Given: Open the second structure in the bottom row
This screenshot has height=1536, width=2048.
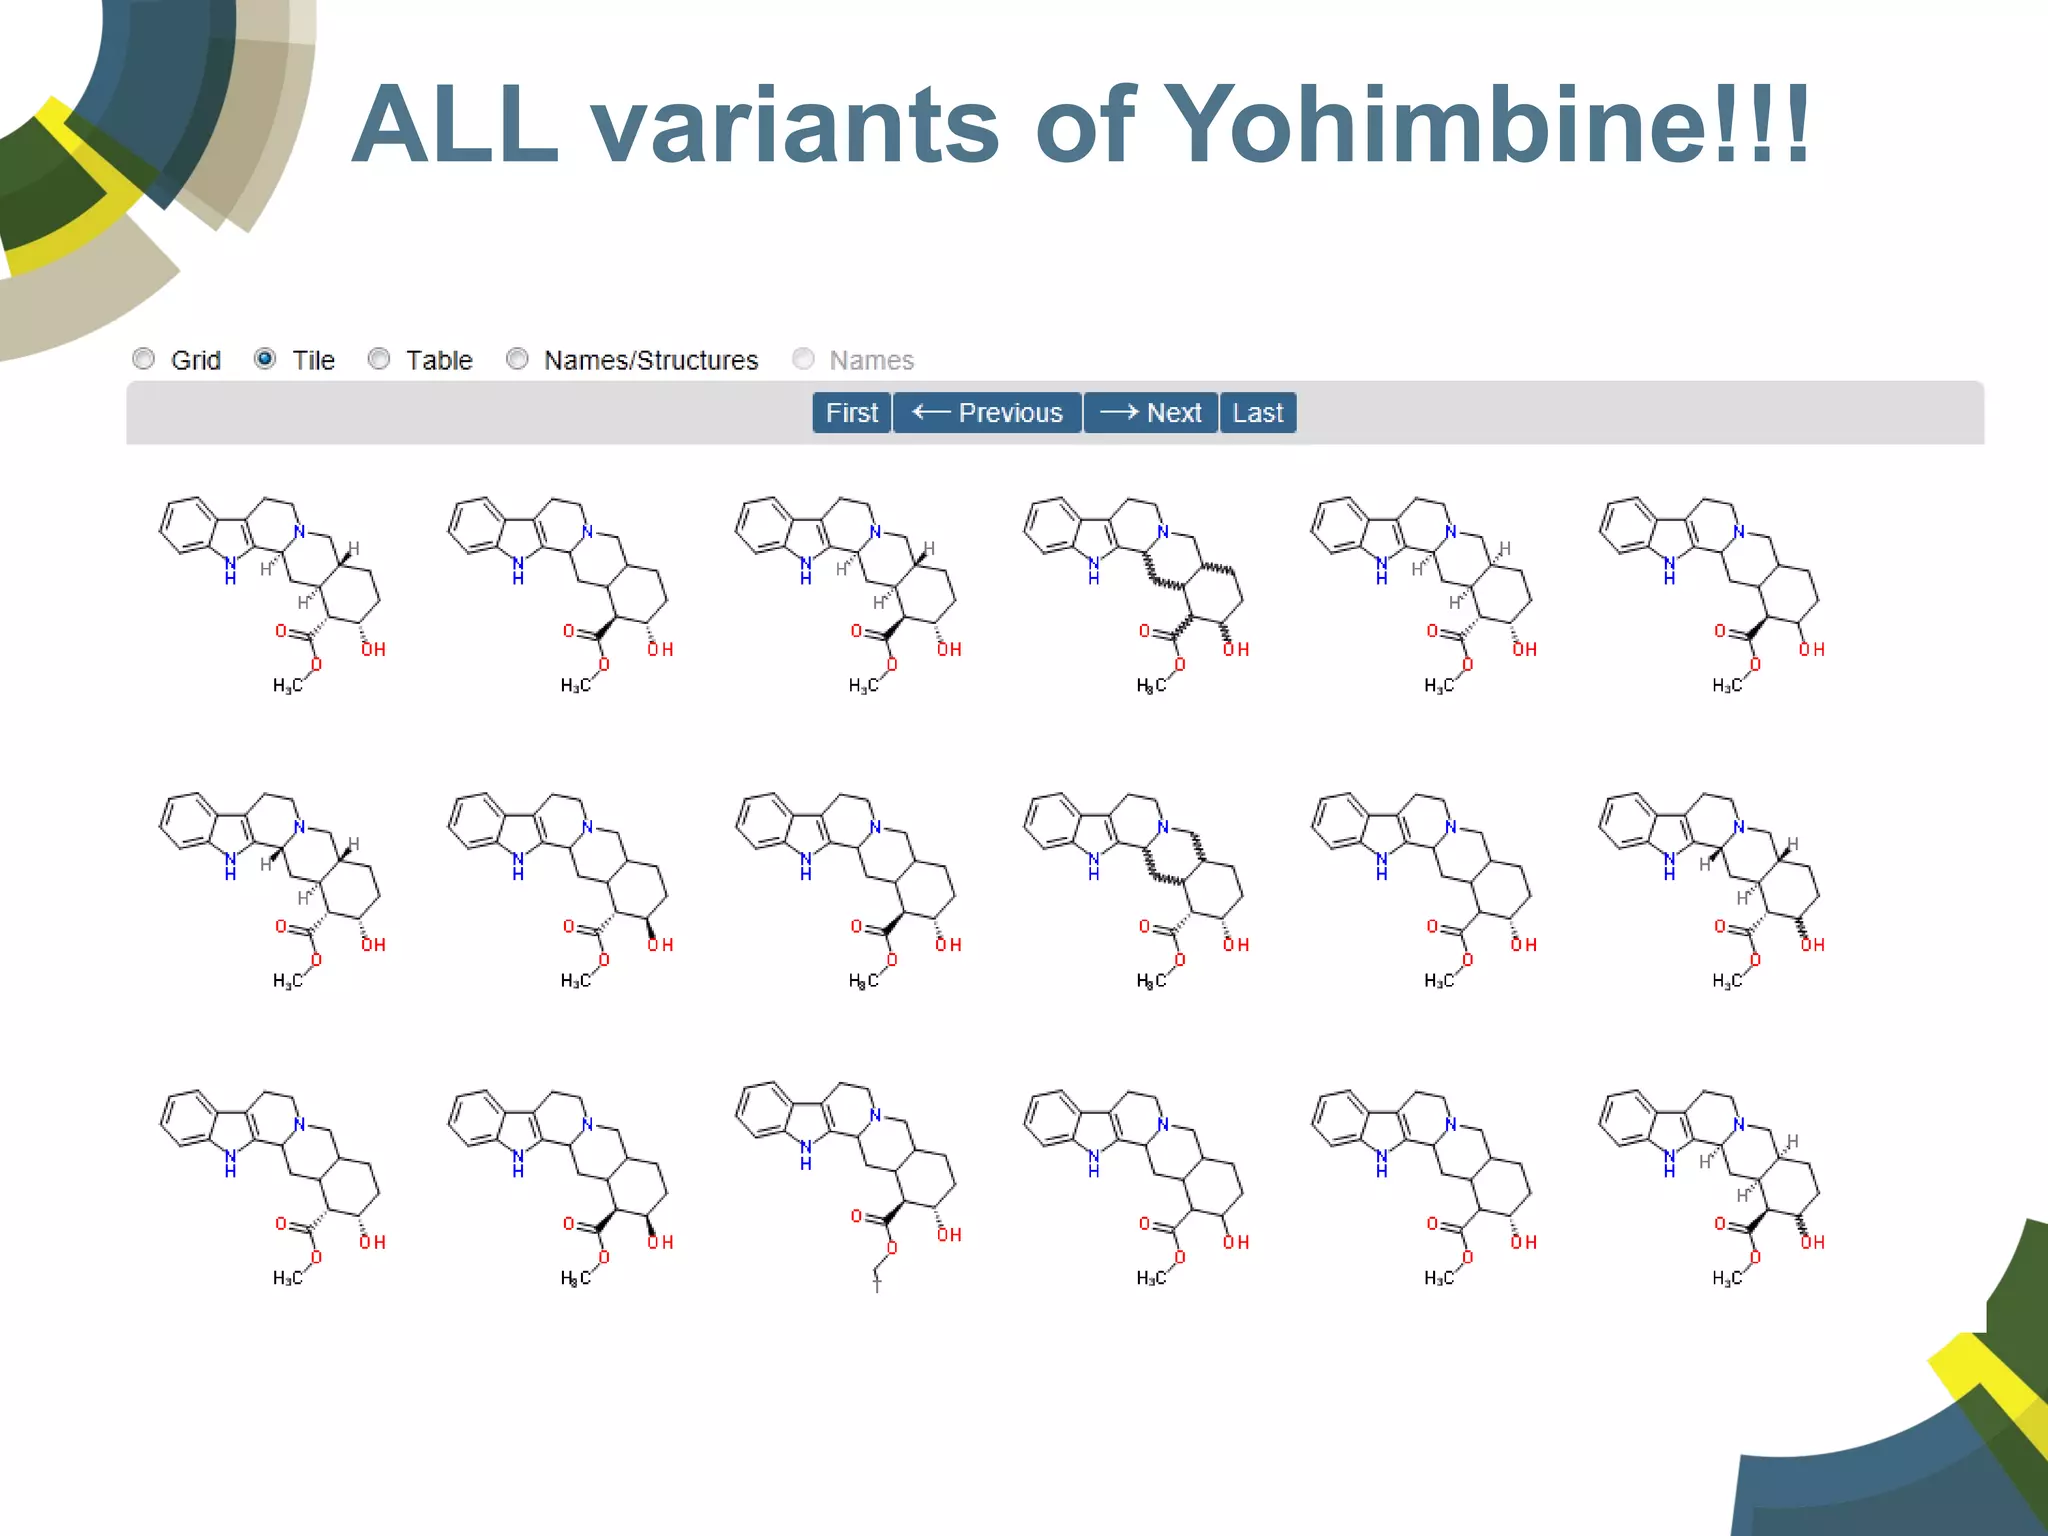Looking at the screenshot, I should pos(560,1188).
